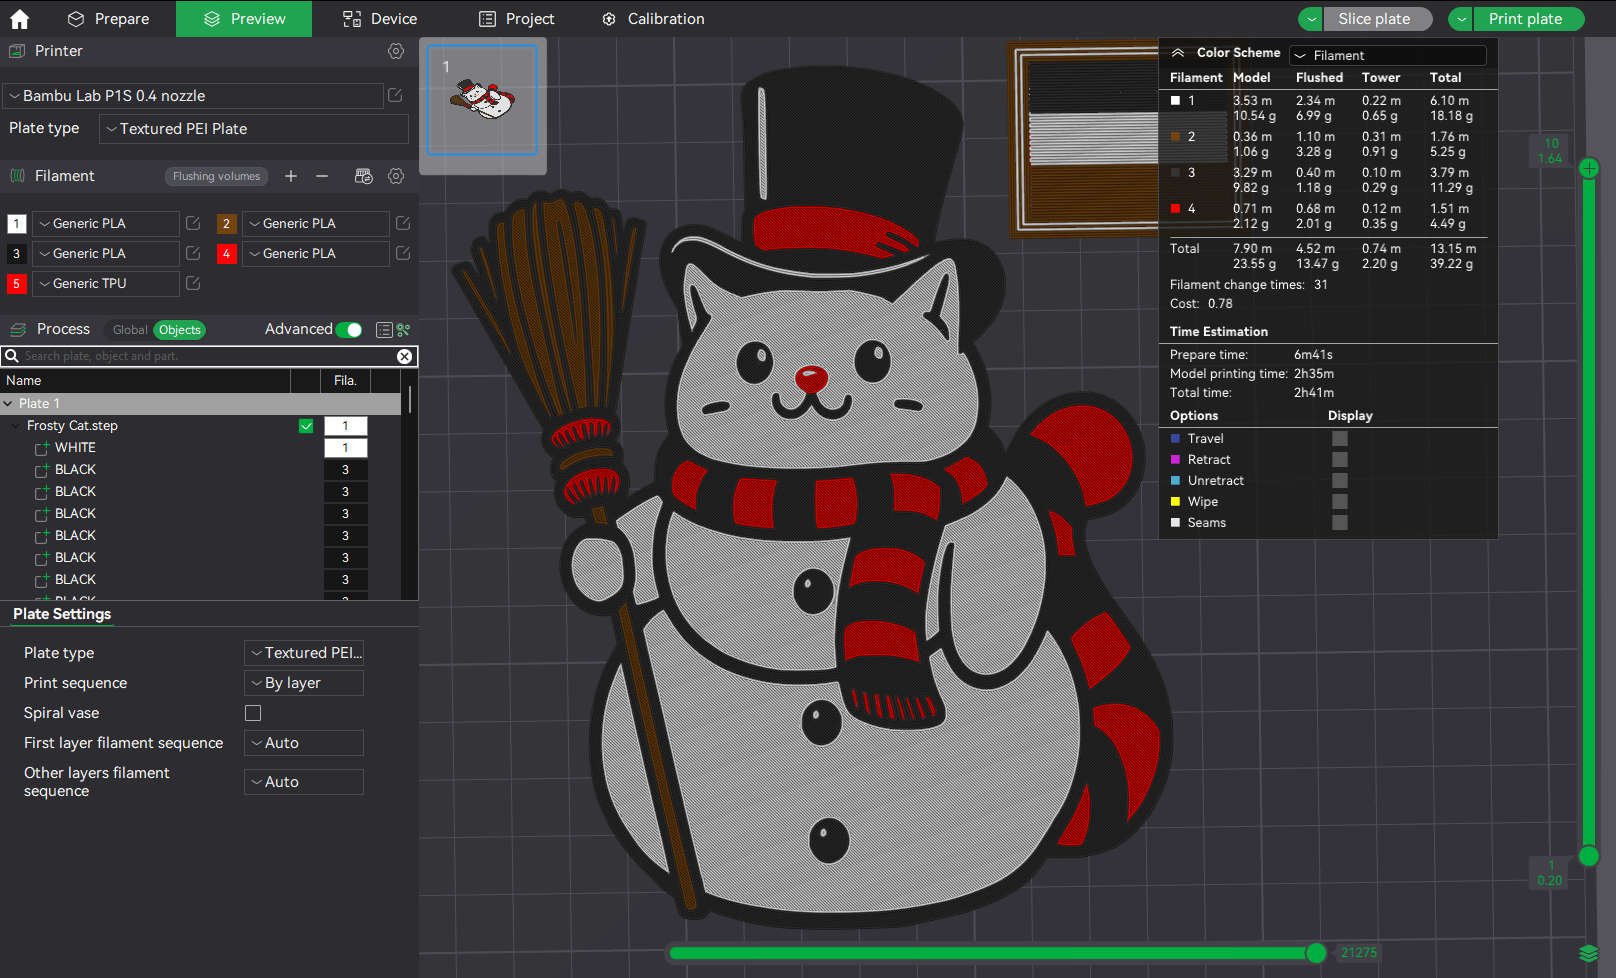Image resolution: width=1616 pixels, height=978 pixels.
Task: Toggle the Advanced mode switch
Action: click(x=349, y=330)
